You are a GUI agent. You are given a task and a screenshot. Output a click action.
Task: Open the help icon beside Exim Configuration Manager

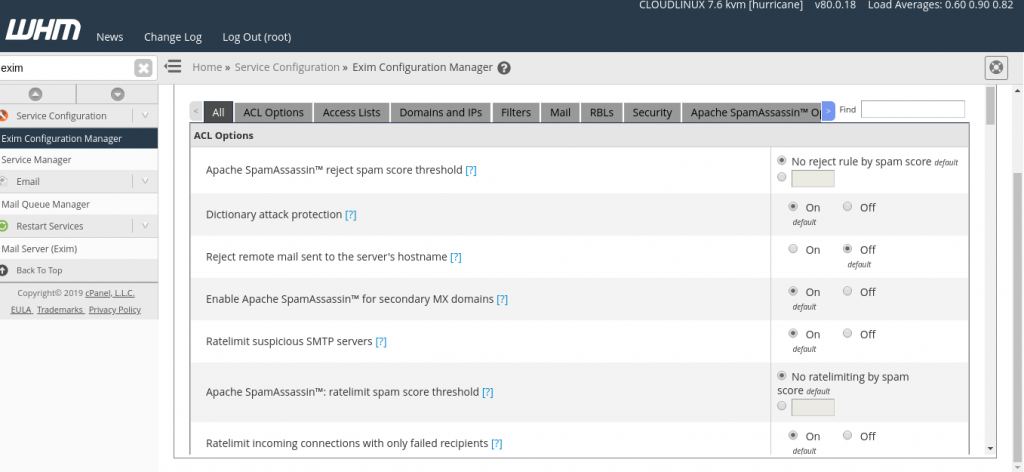[504, 68]
